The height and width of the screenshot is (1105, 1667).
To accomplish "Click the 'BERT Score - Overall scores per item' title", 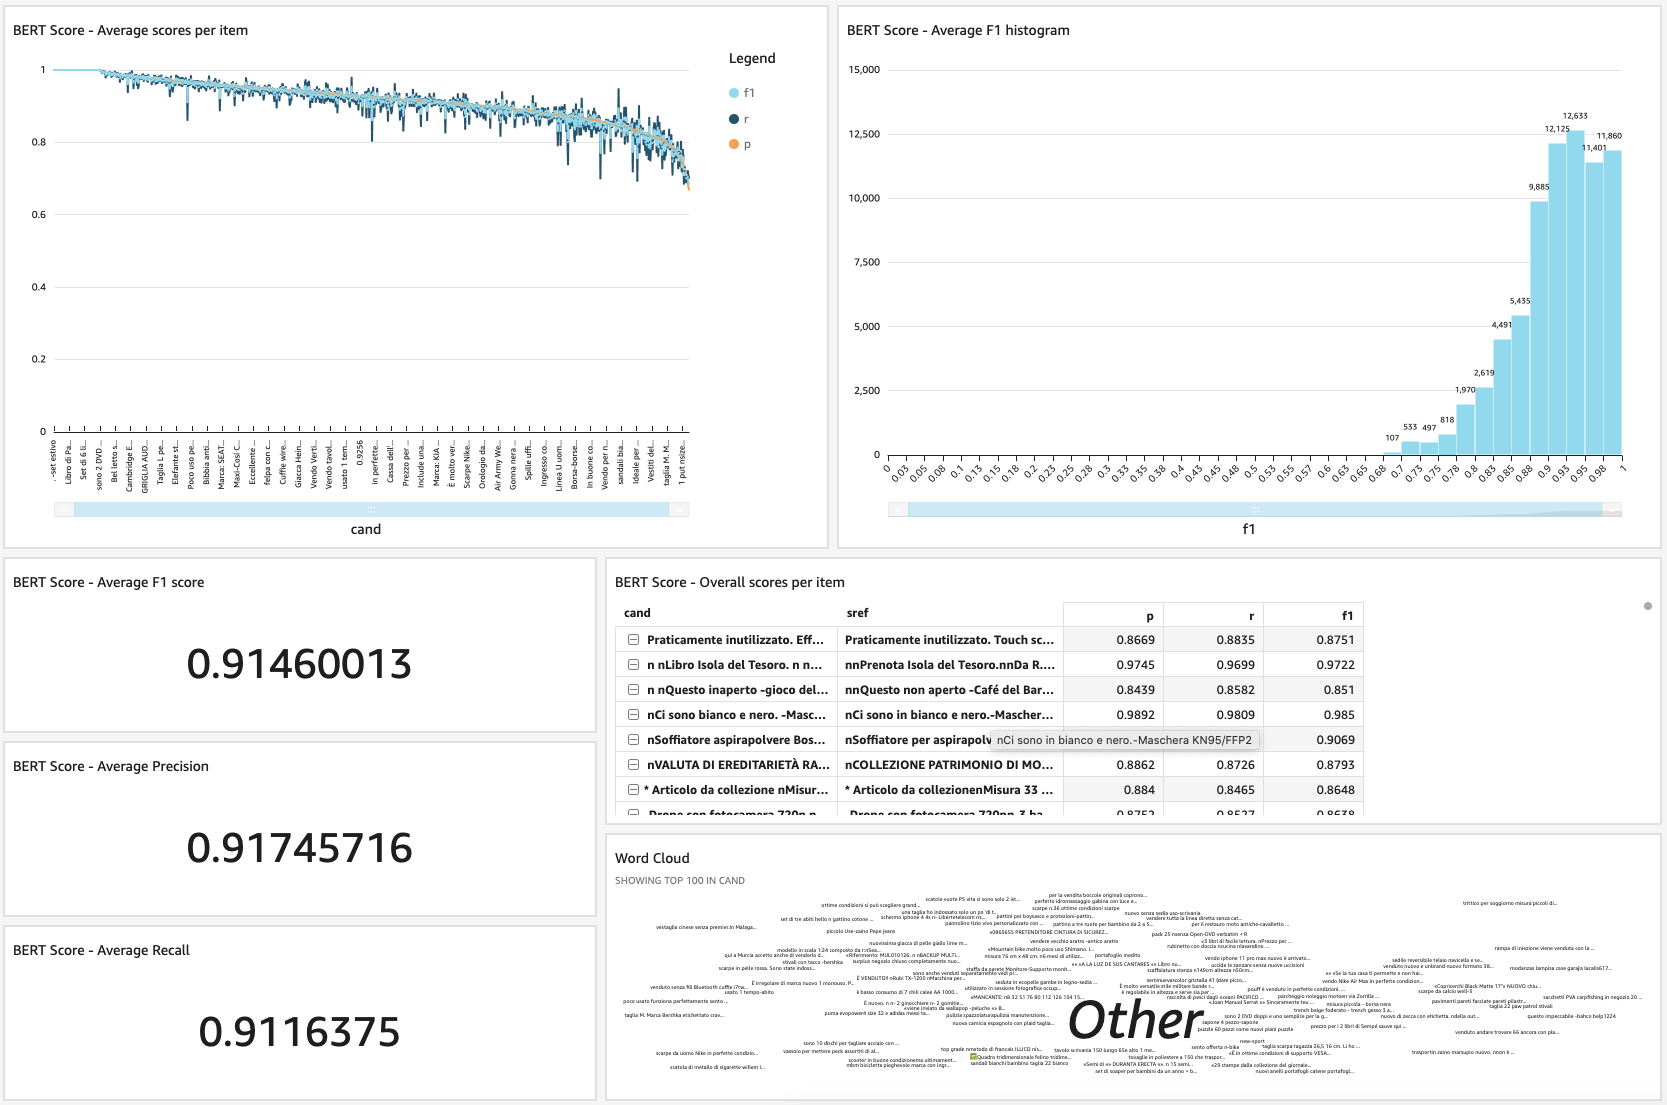I will pos(729,583).
